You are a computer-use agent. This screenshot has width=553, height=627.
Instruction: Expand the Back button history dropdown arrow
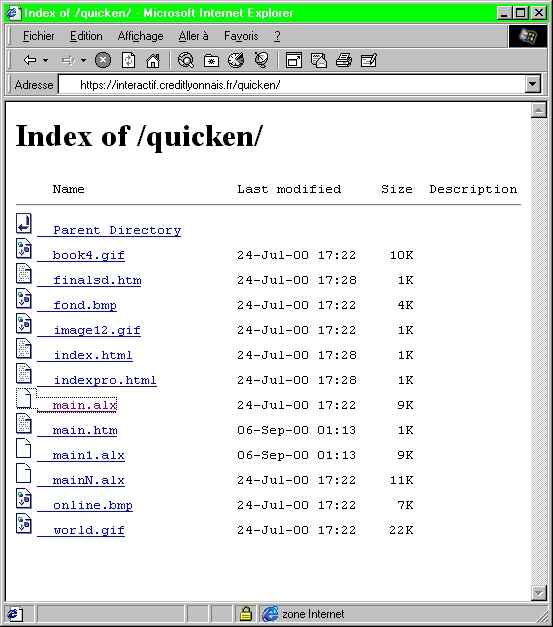(x=46, y=60)
